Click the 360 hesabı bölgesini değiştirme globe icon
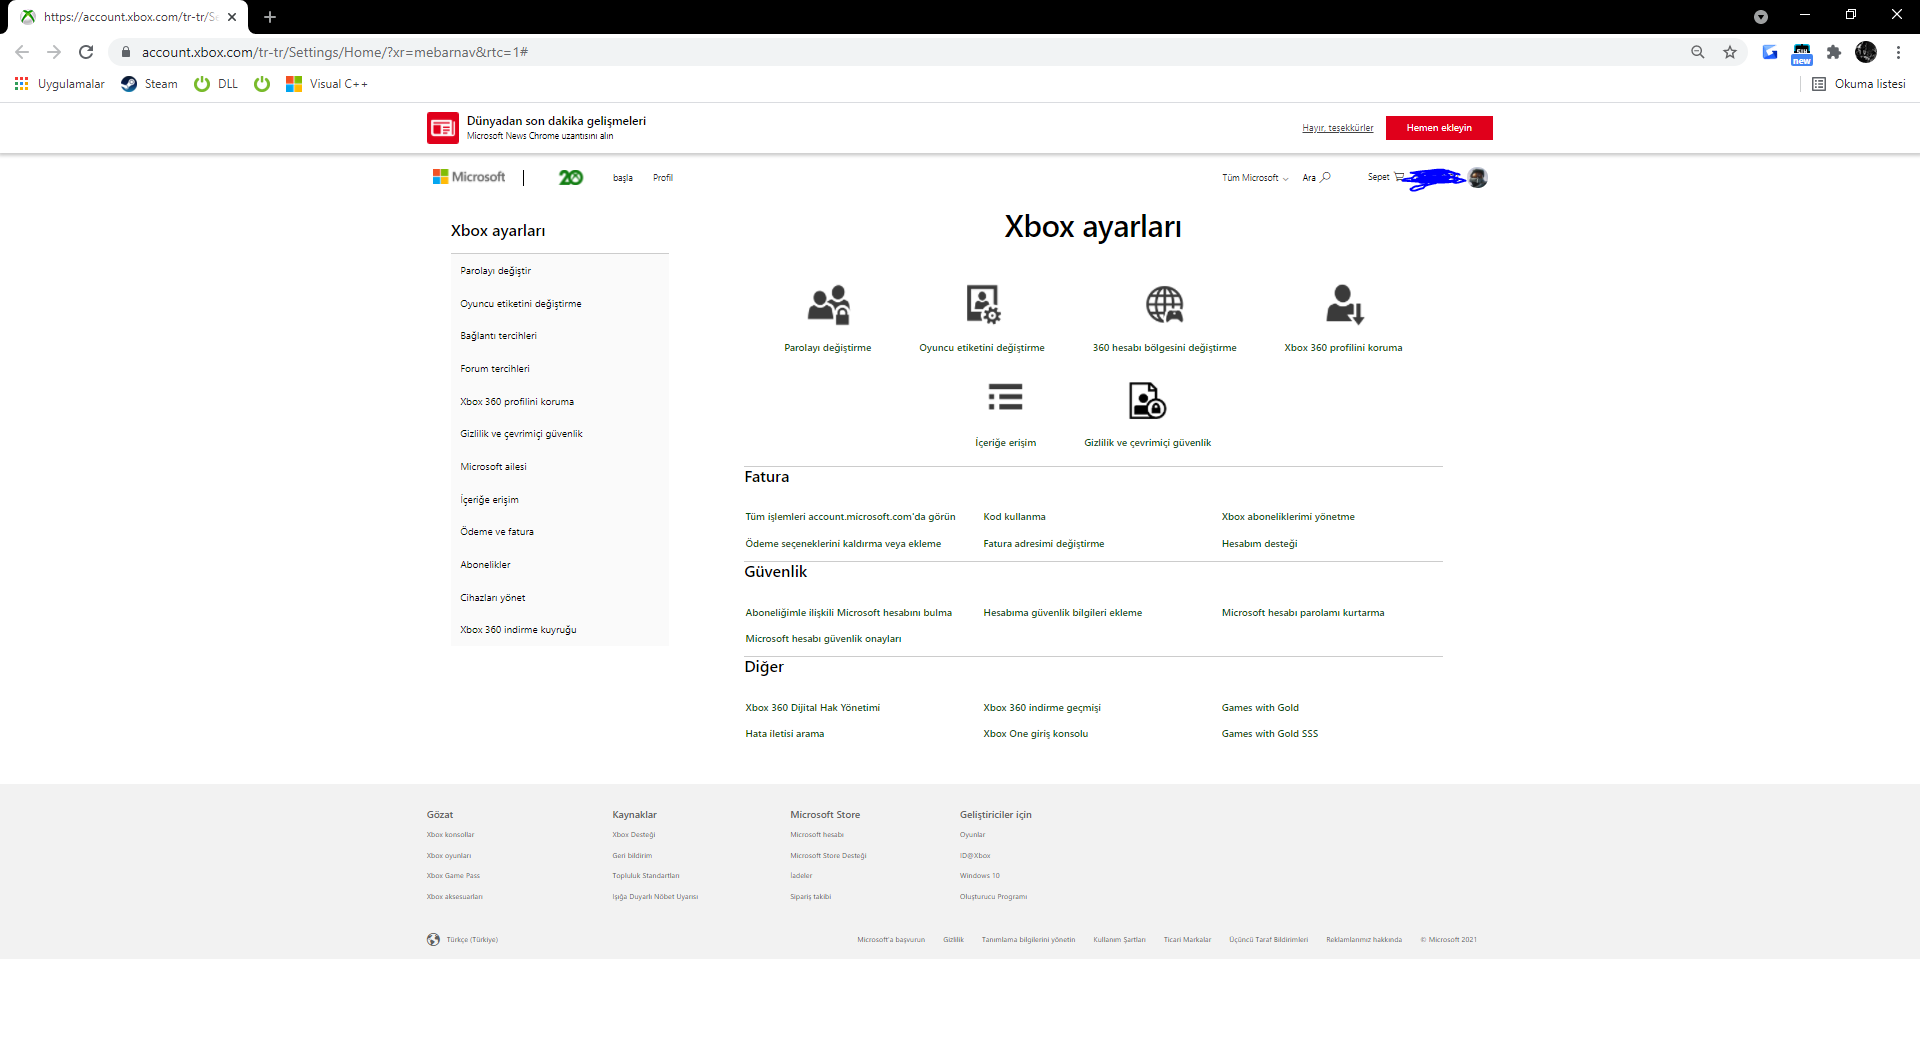Viewport: 1920px width, 1040px height. (x=1165, y=304)
